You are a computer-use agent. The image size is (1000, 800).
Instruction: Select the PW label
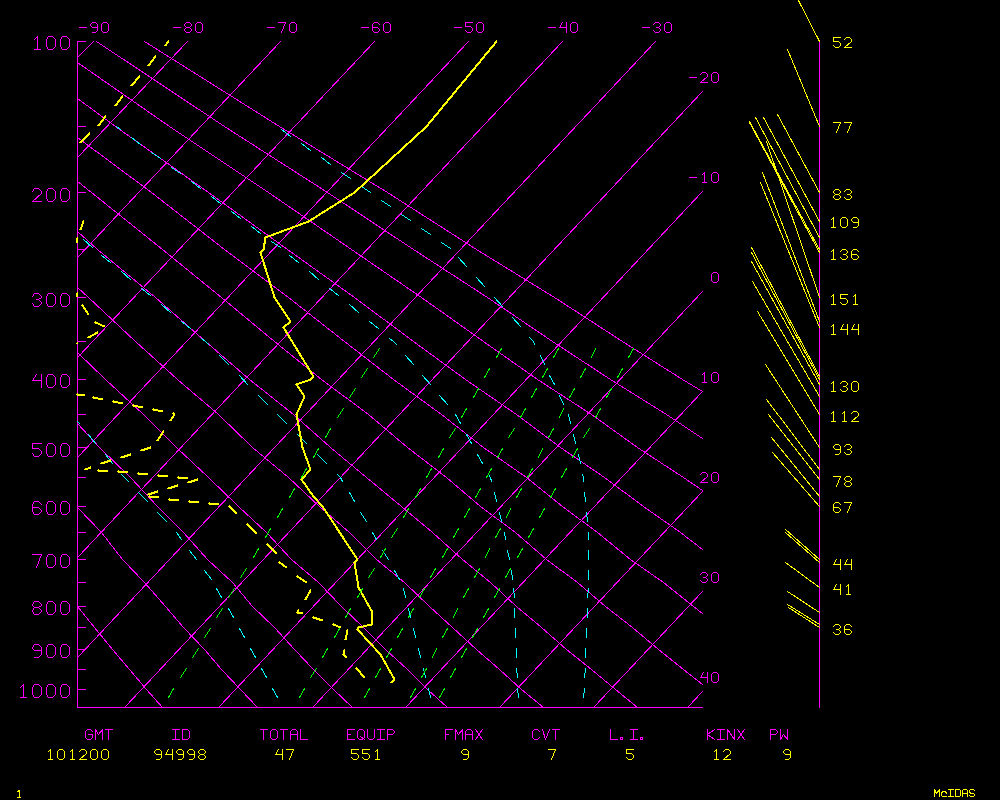[778, 735]
